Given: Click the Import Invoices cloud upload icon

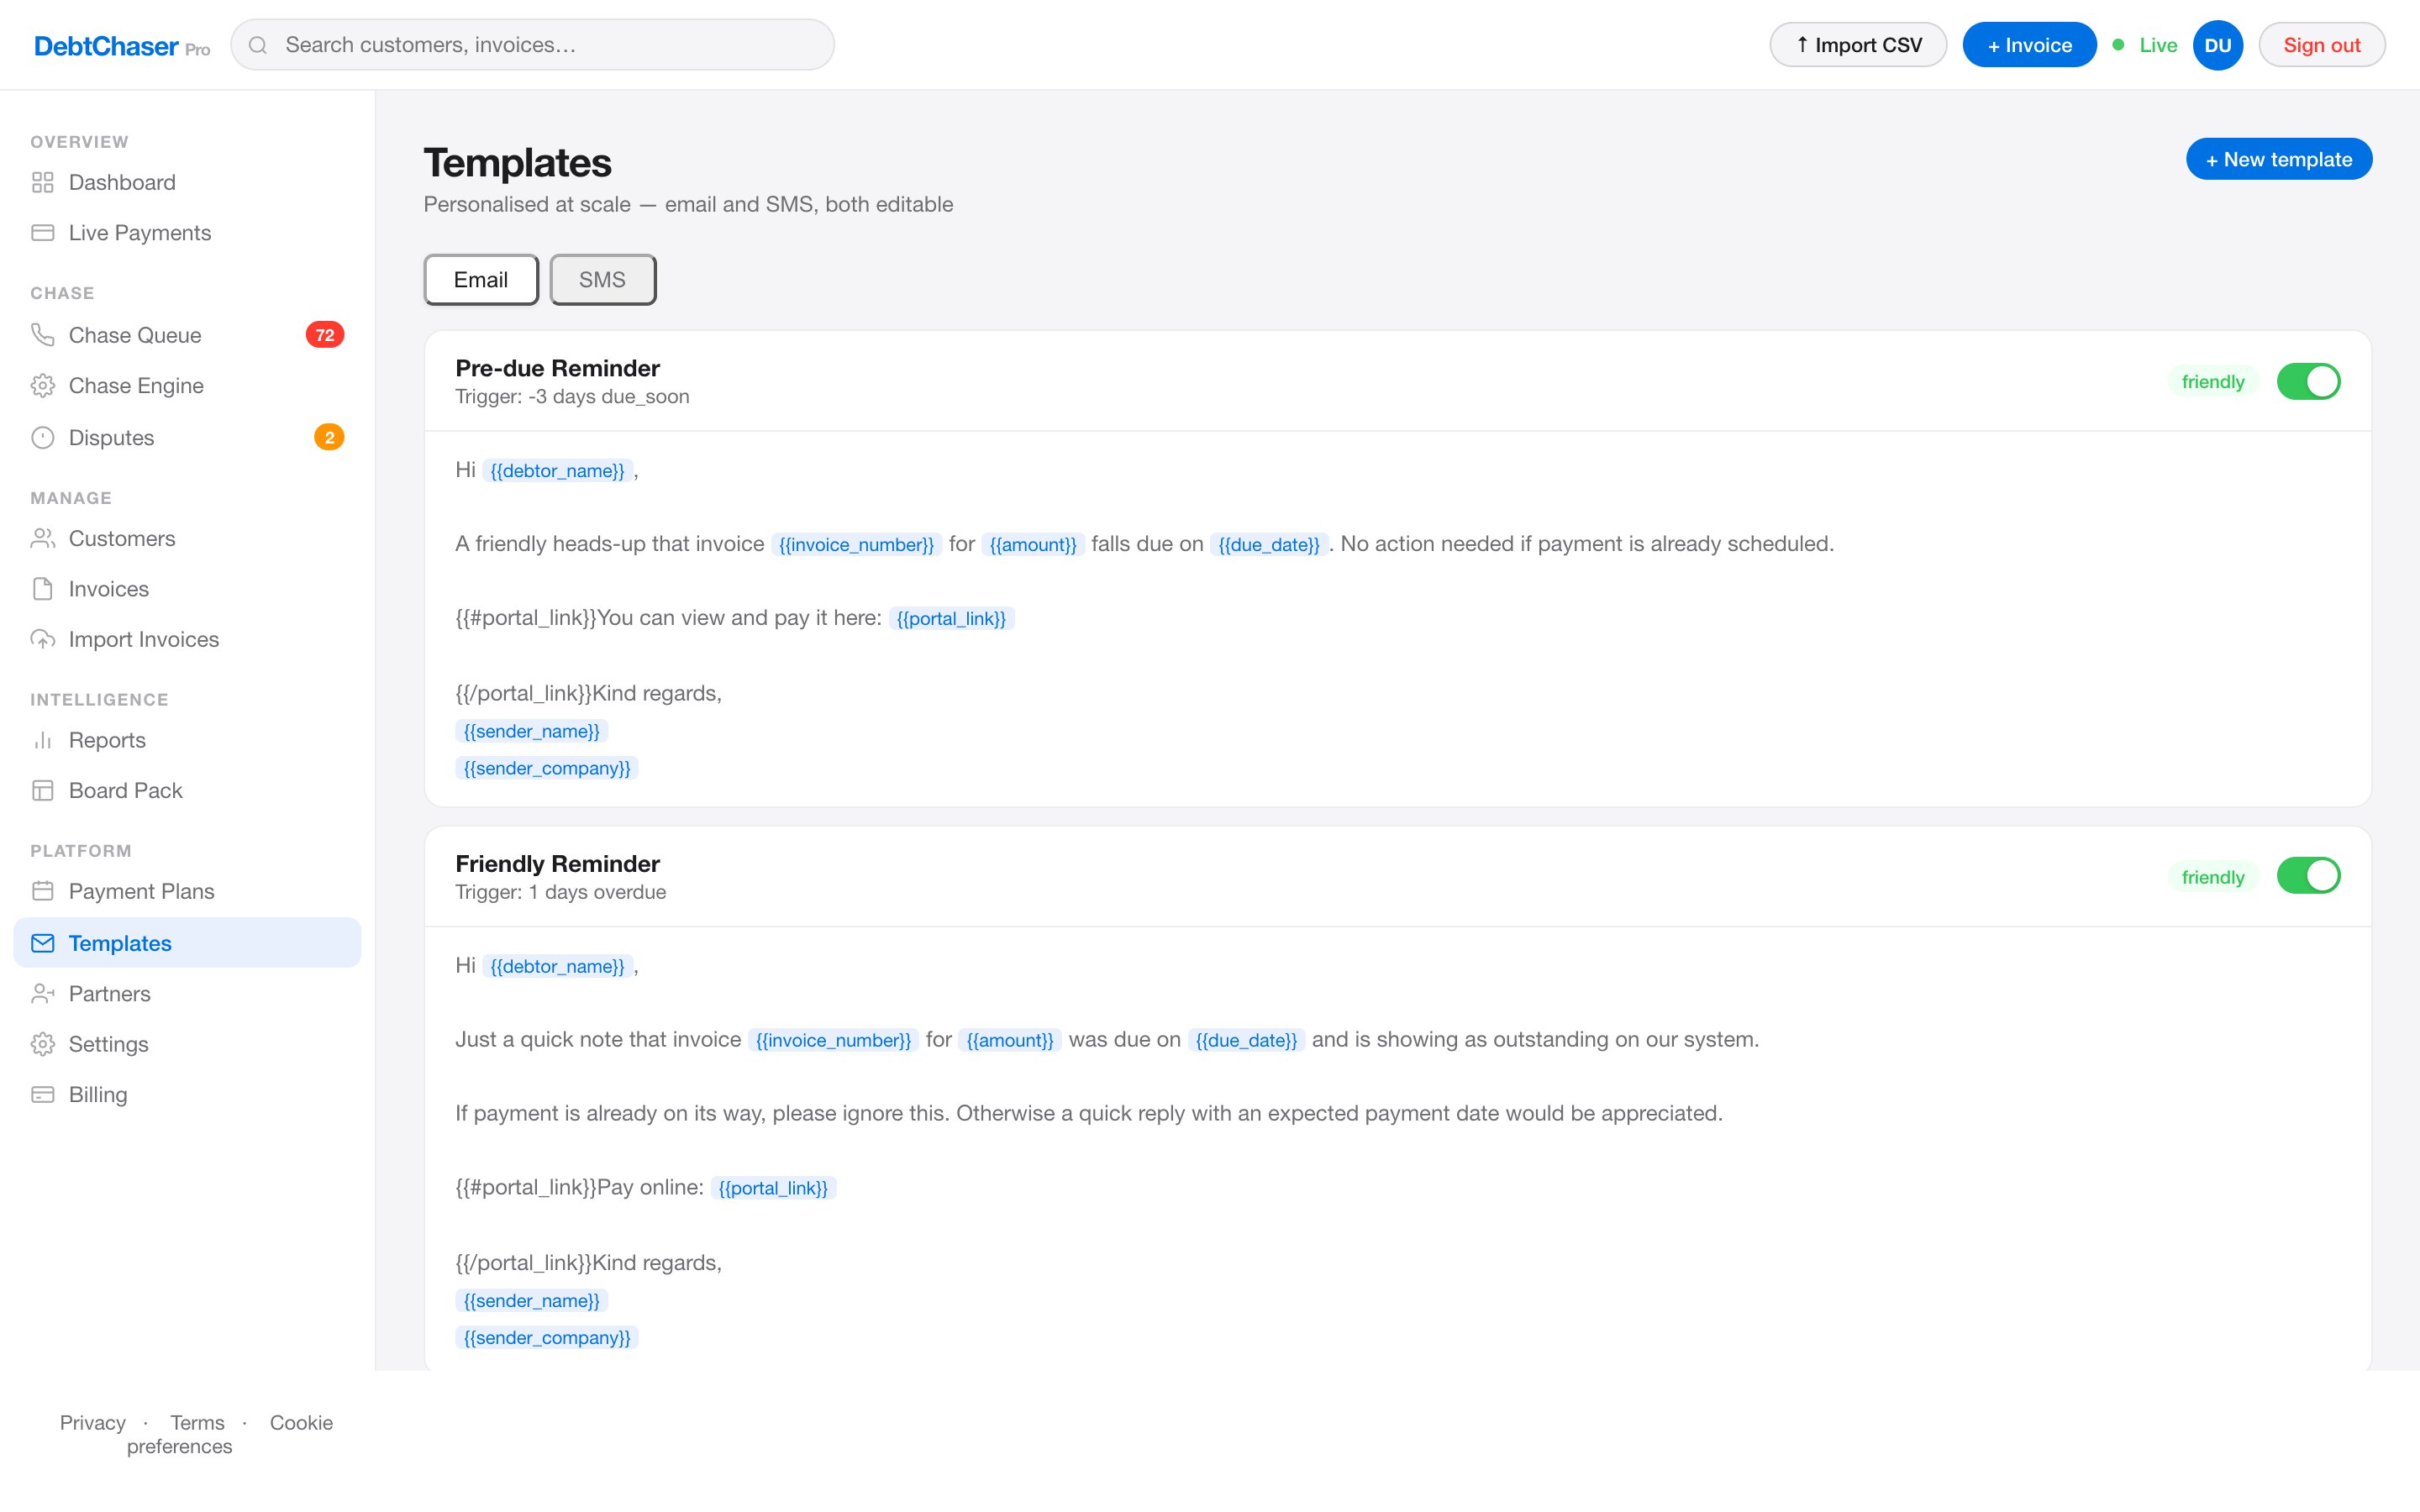Looking at the screenshot, I should (42, 639).
